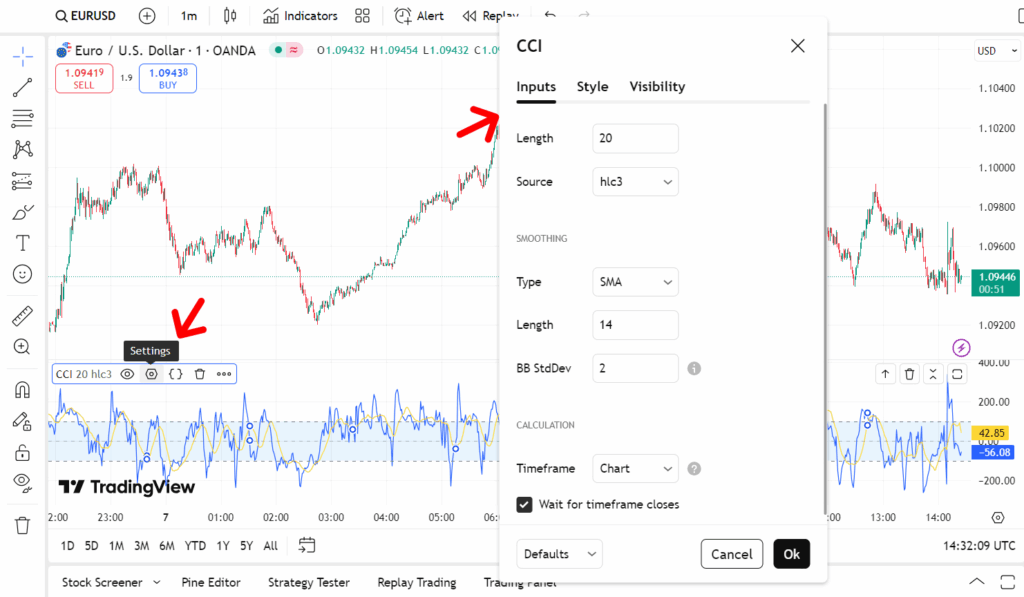This screenshot has width=1024, height=597.
Task: Select the measure ruler tool
Action: tap(22, 316)
